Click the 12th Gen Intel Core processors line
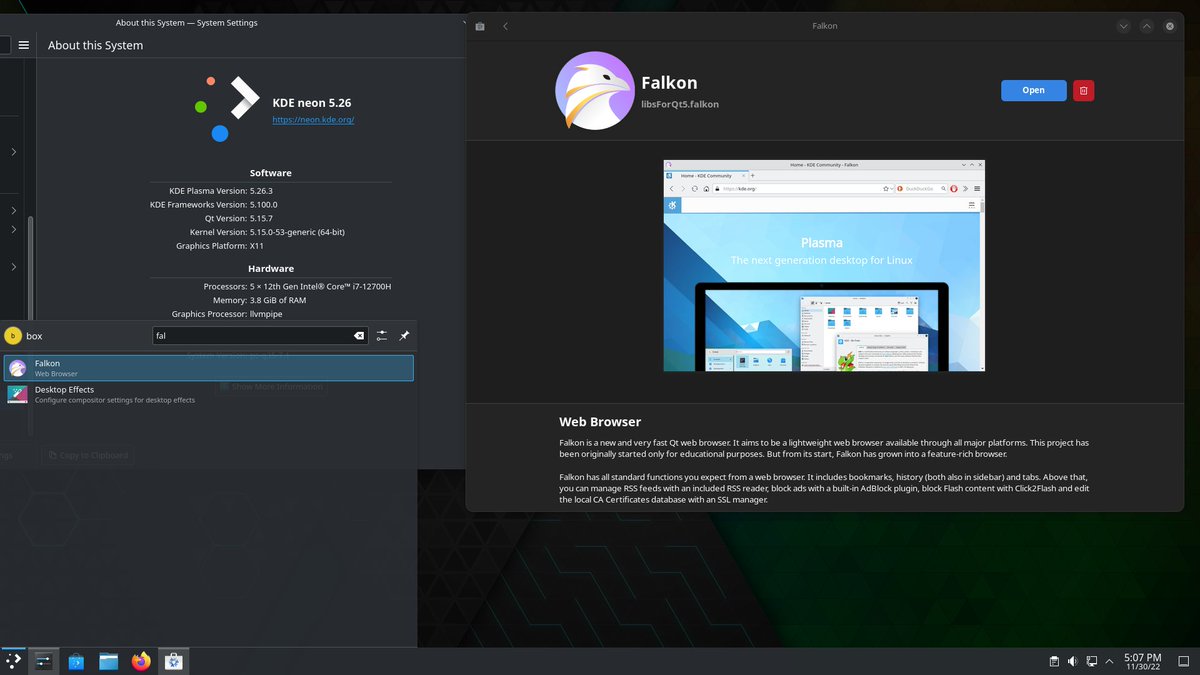The width and height of the screenshot is (1200, 675). pos(297,286)
